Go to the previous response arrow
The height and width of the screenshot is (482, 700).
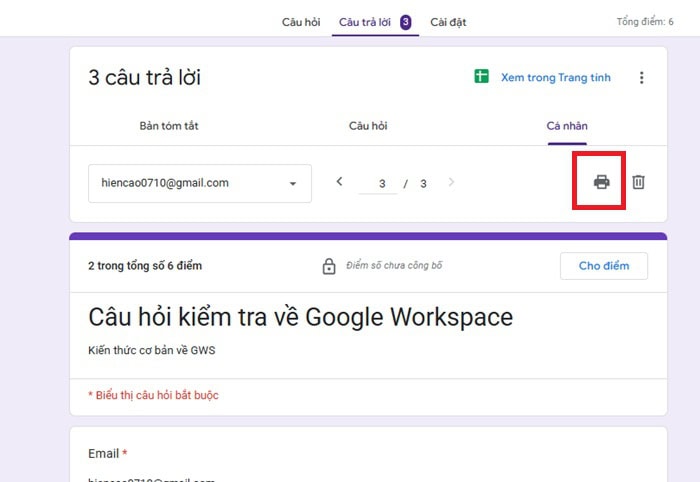click(x=339, y=182)
